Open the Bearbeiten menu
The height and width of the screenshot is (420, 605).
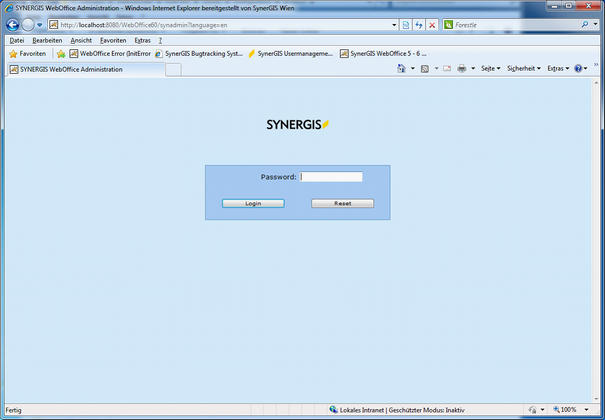pos(47,40)
